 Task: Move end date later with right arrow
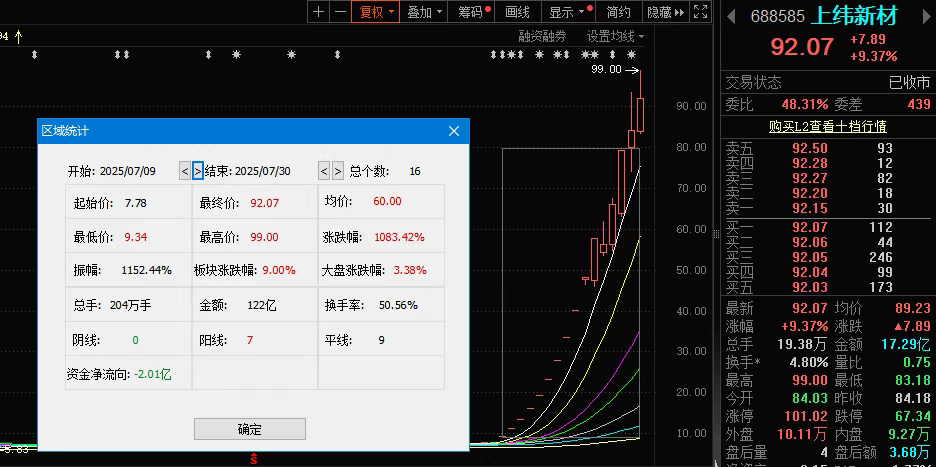coord(338,171)
